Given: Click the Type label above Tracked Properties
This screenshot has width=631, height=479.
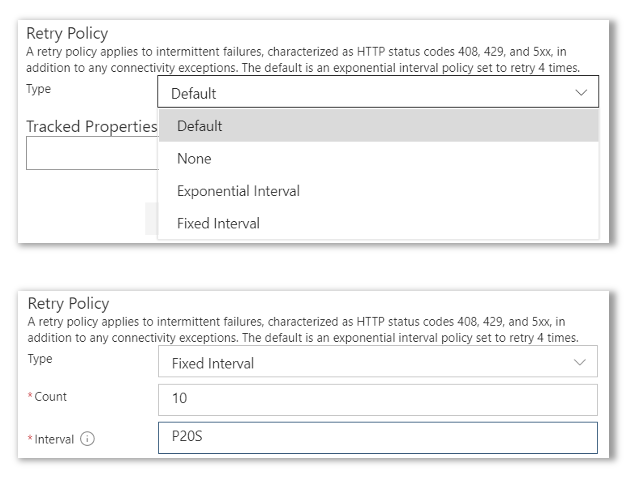Looking at the screenshot, I should coord(39,89).
